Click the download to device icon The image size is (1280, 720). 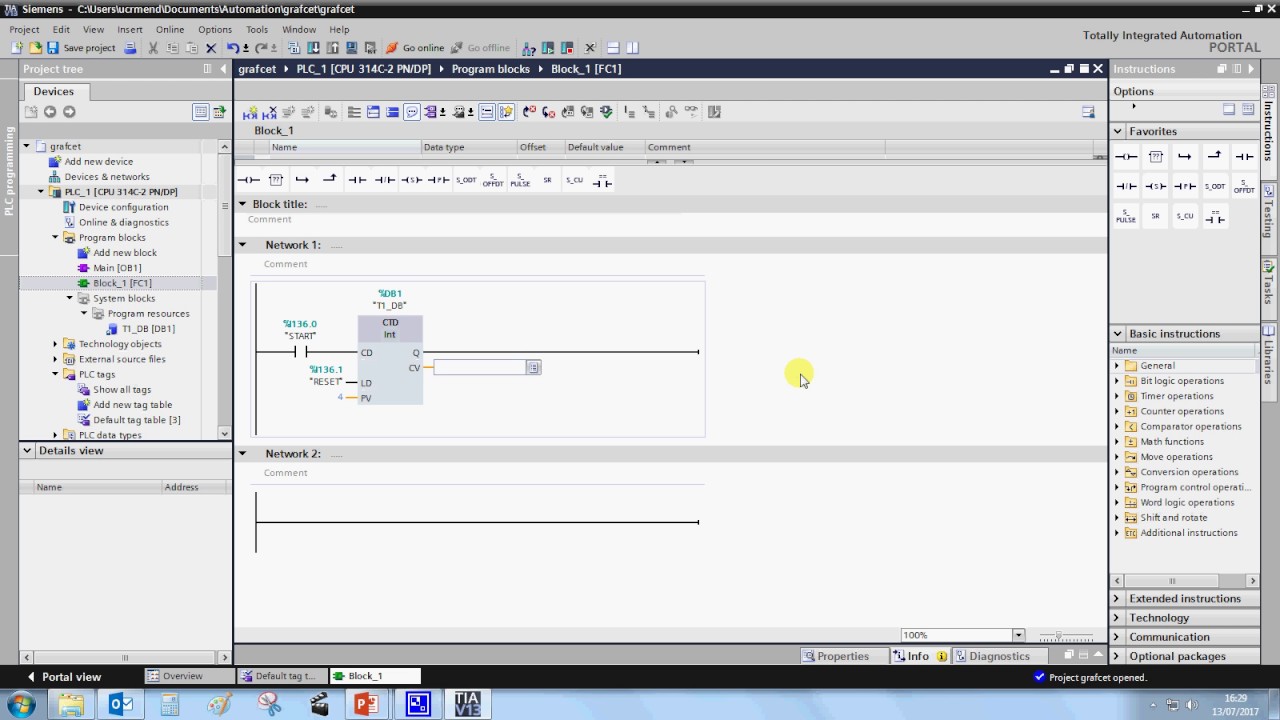tap(313, 48)
